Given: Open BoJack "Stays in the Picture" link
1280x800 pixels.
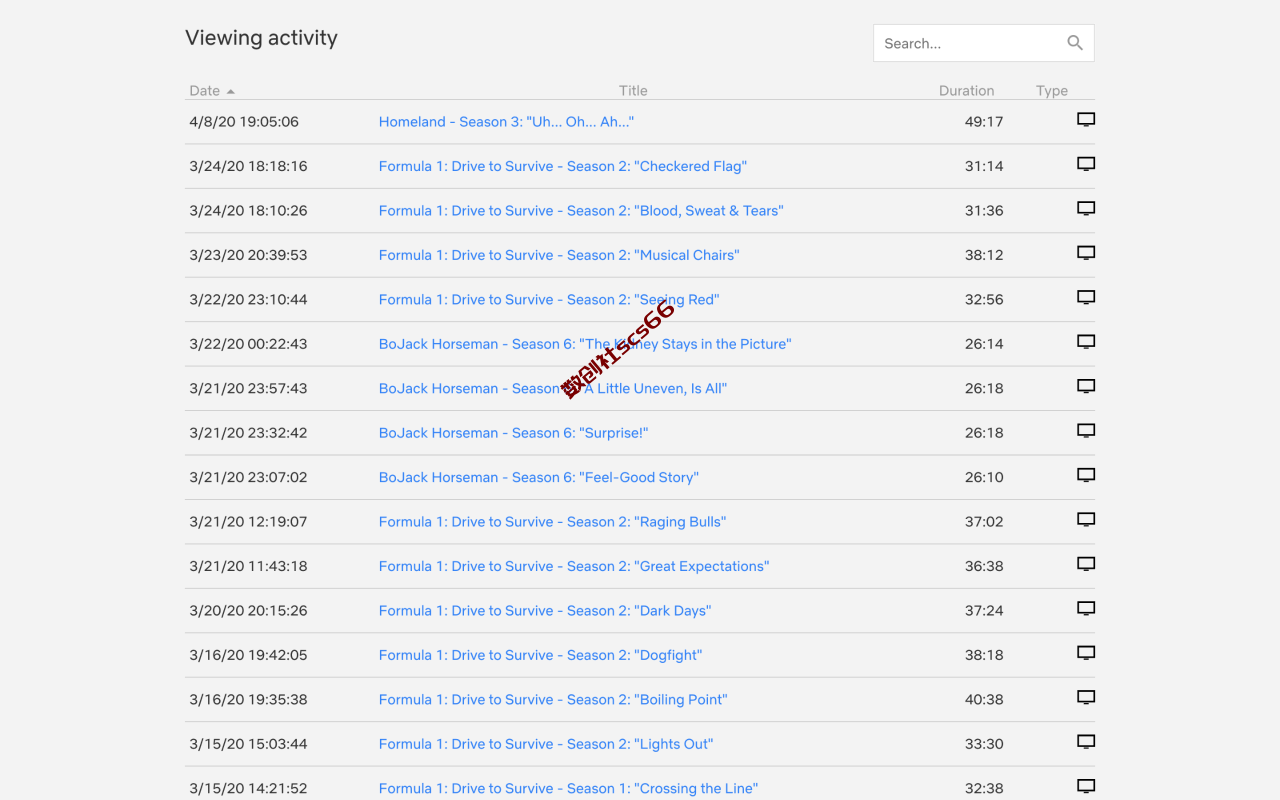Looking at the screenshot, I should point(585,344).
